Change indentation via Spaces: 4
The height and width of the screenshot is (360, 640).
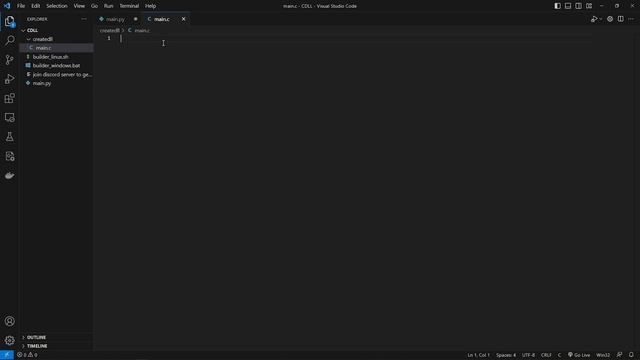point(506,355)
